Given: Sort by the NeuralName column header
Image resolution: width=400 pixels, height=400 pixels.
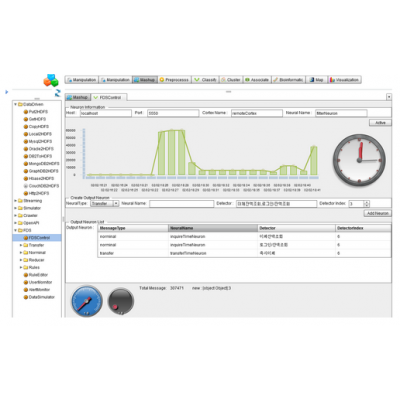Looking at the screenshot, I should point(213,228).
